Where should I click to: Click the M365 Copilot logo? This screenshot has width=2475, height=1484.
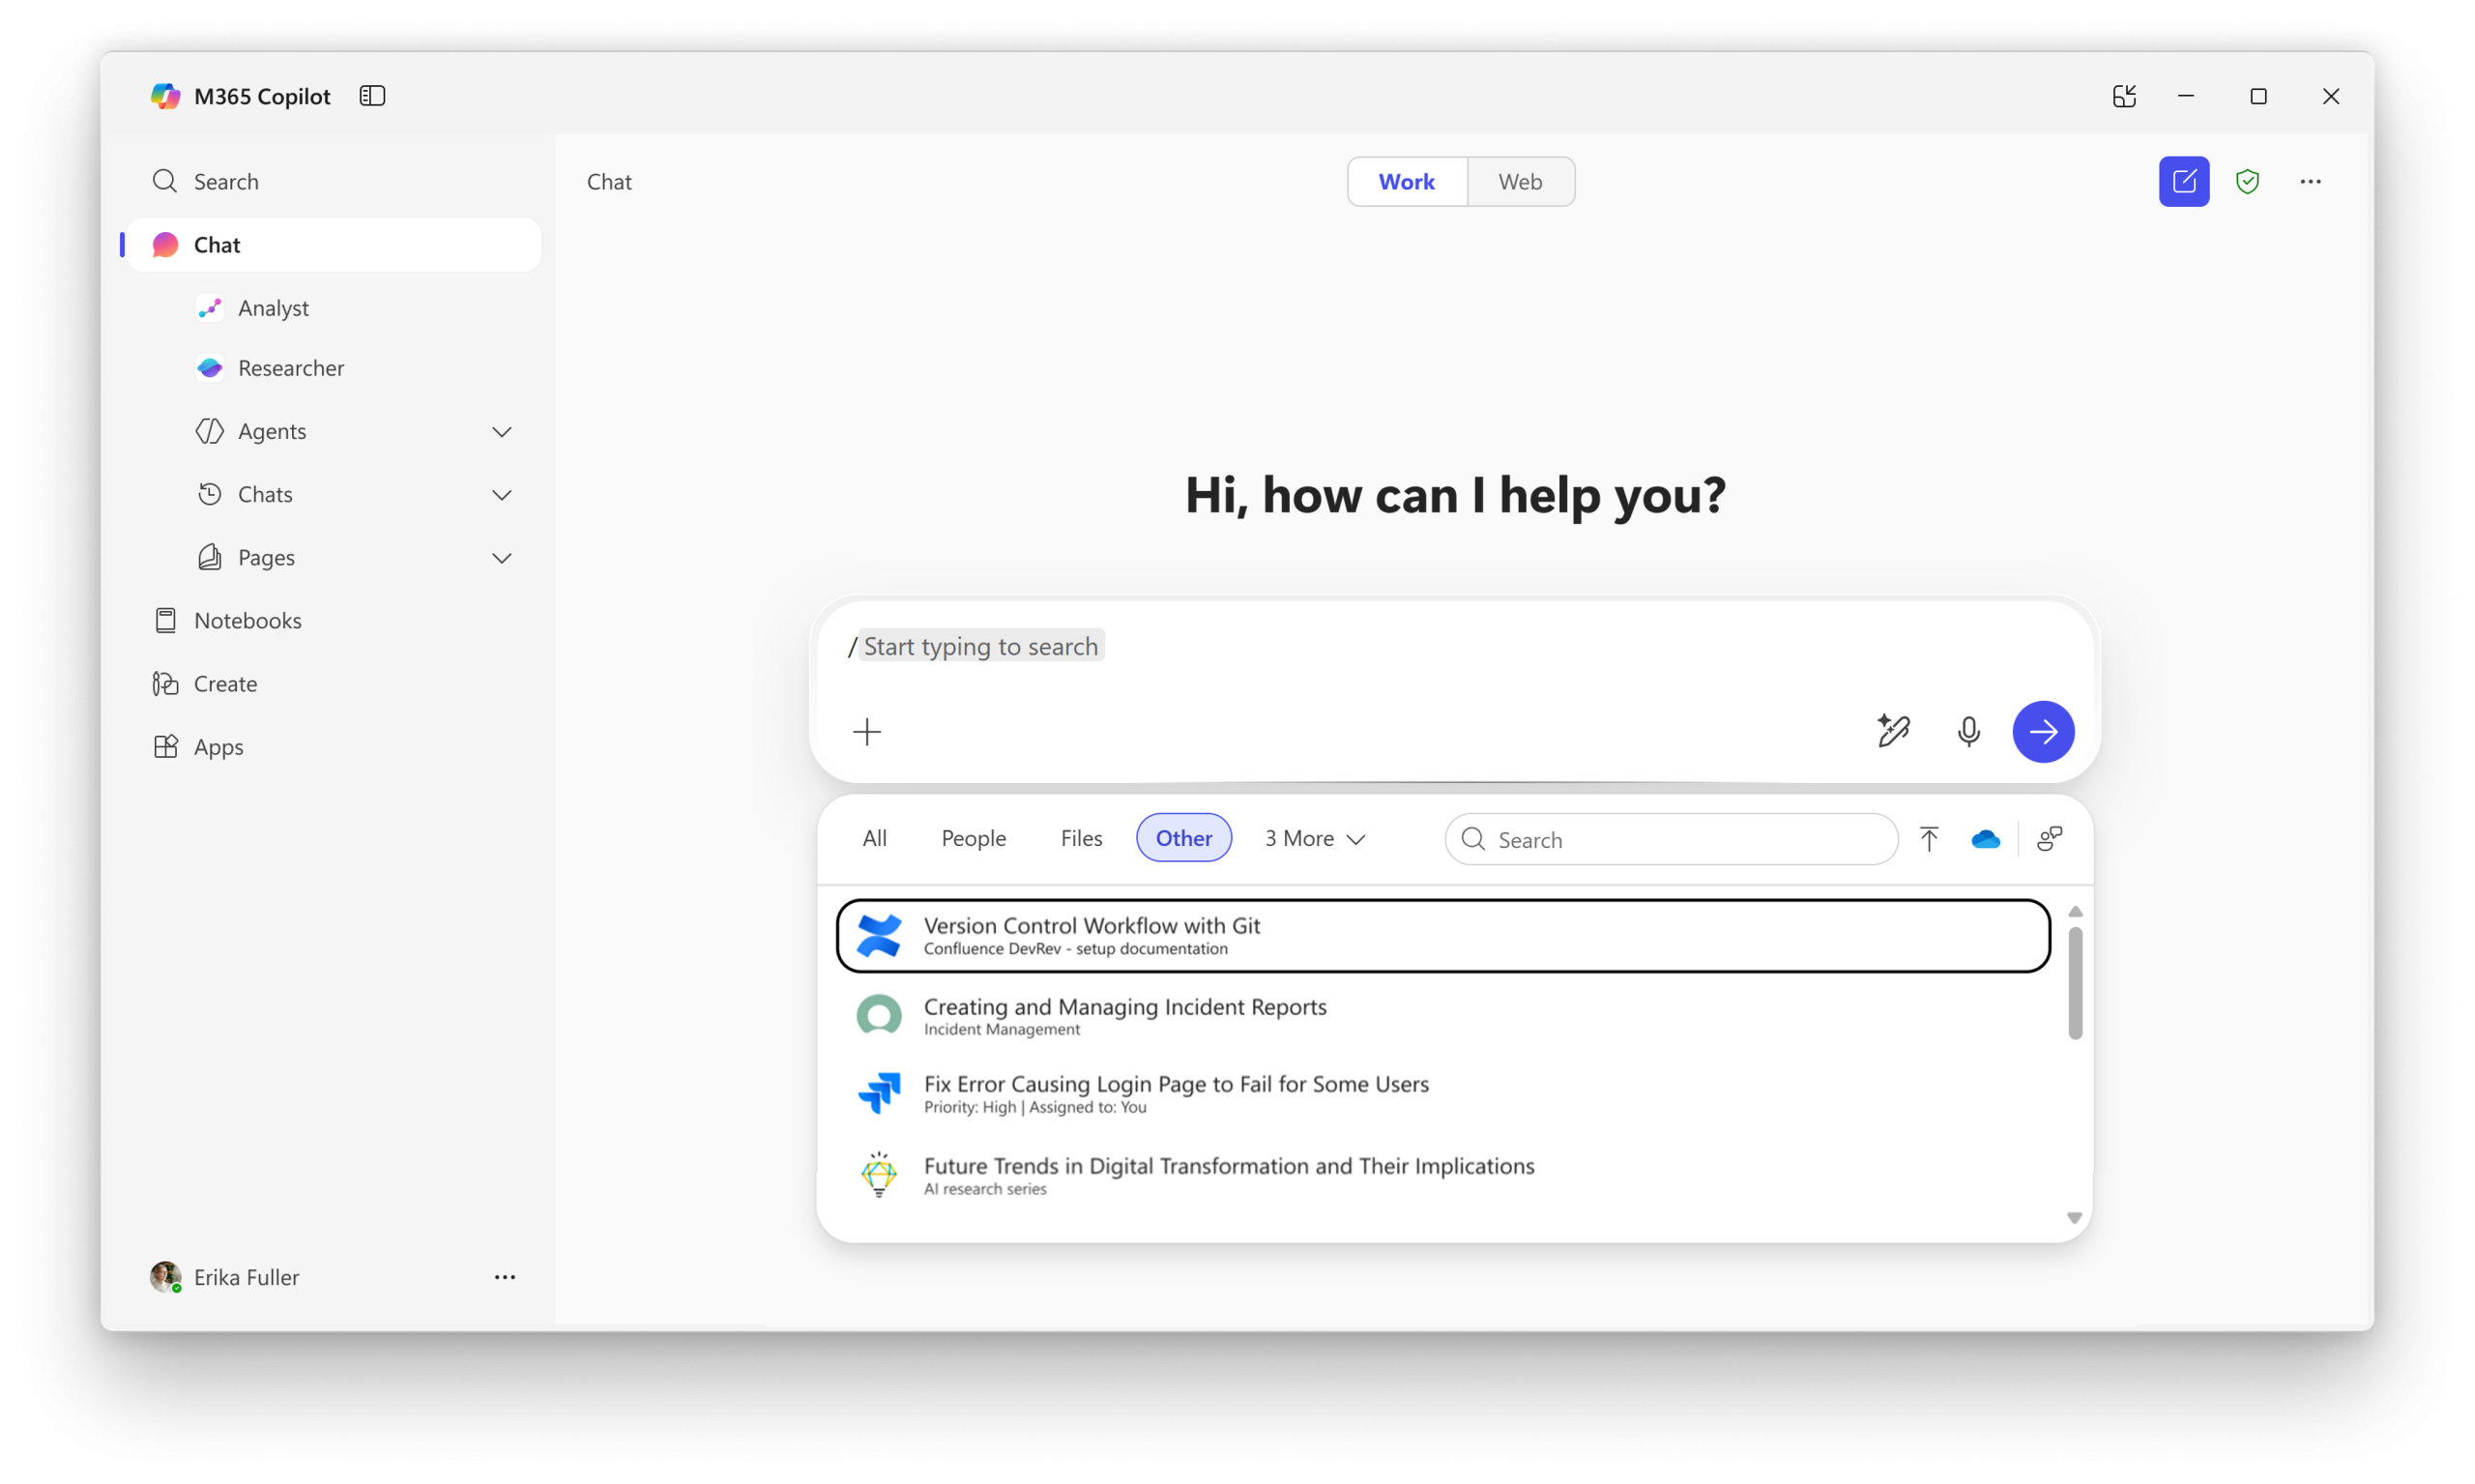(x=165, y=96)
